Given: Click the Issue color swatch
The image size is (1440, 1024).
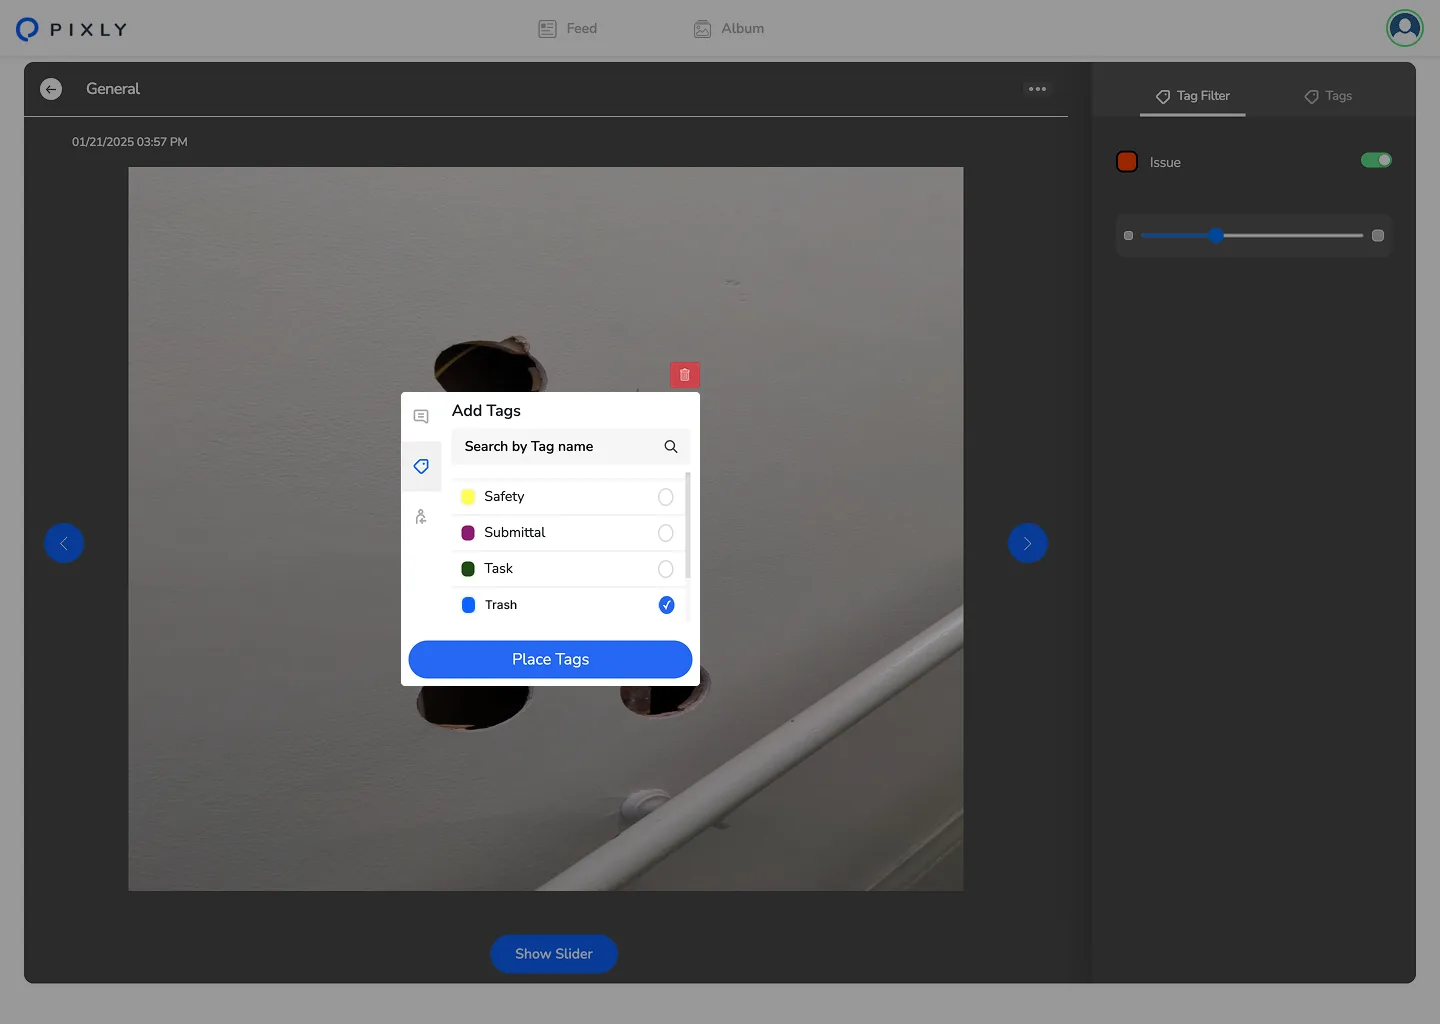Looking at the screenshot, I should pos(1127,162).
